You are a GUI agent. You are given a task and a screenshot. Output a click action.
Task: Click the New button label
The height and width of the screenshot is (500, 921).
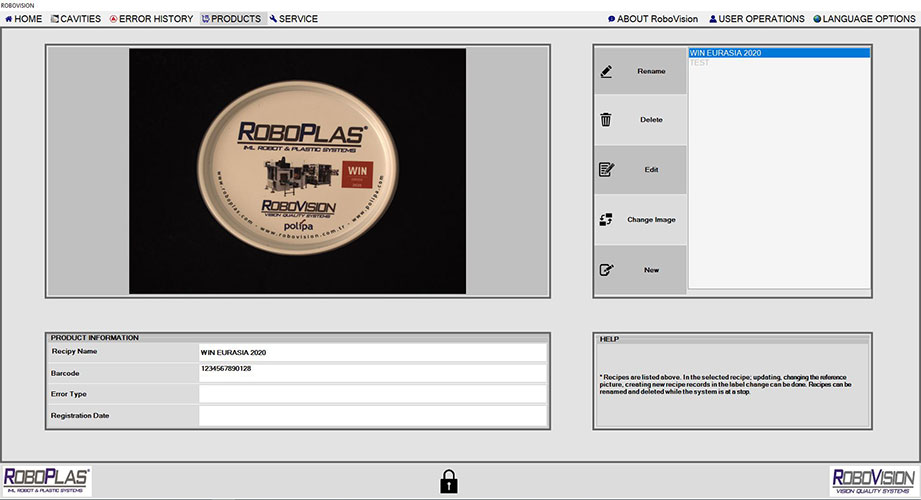[651, 270]
